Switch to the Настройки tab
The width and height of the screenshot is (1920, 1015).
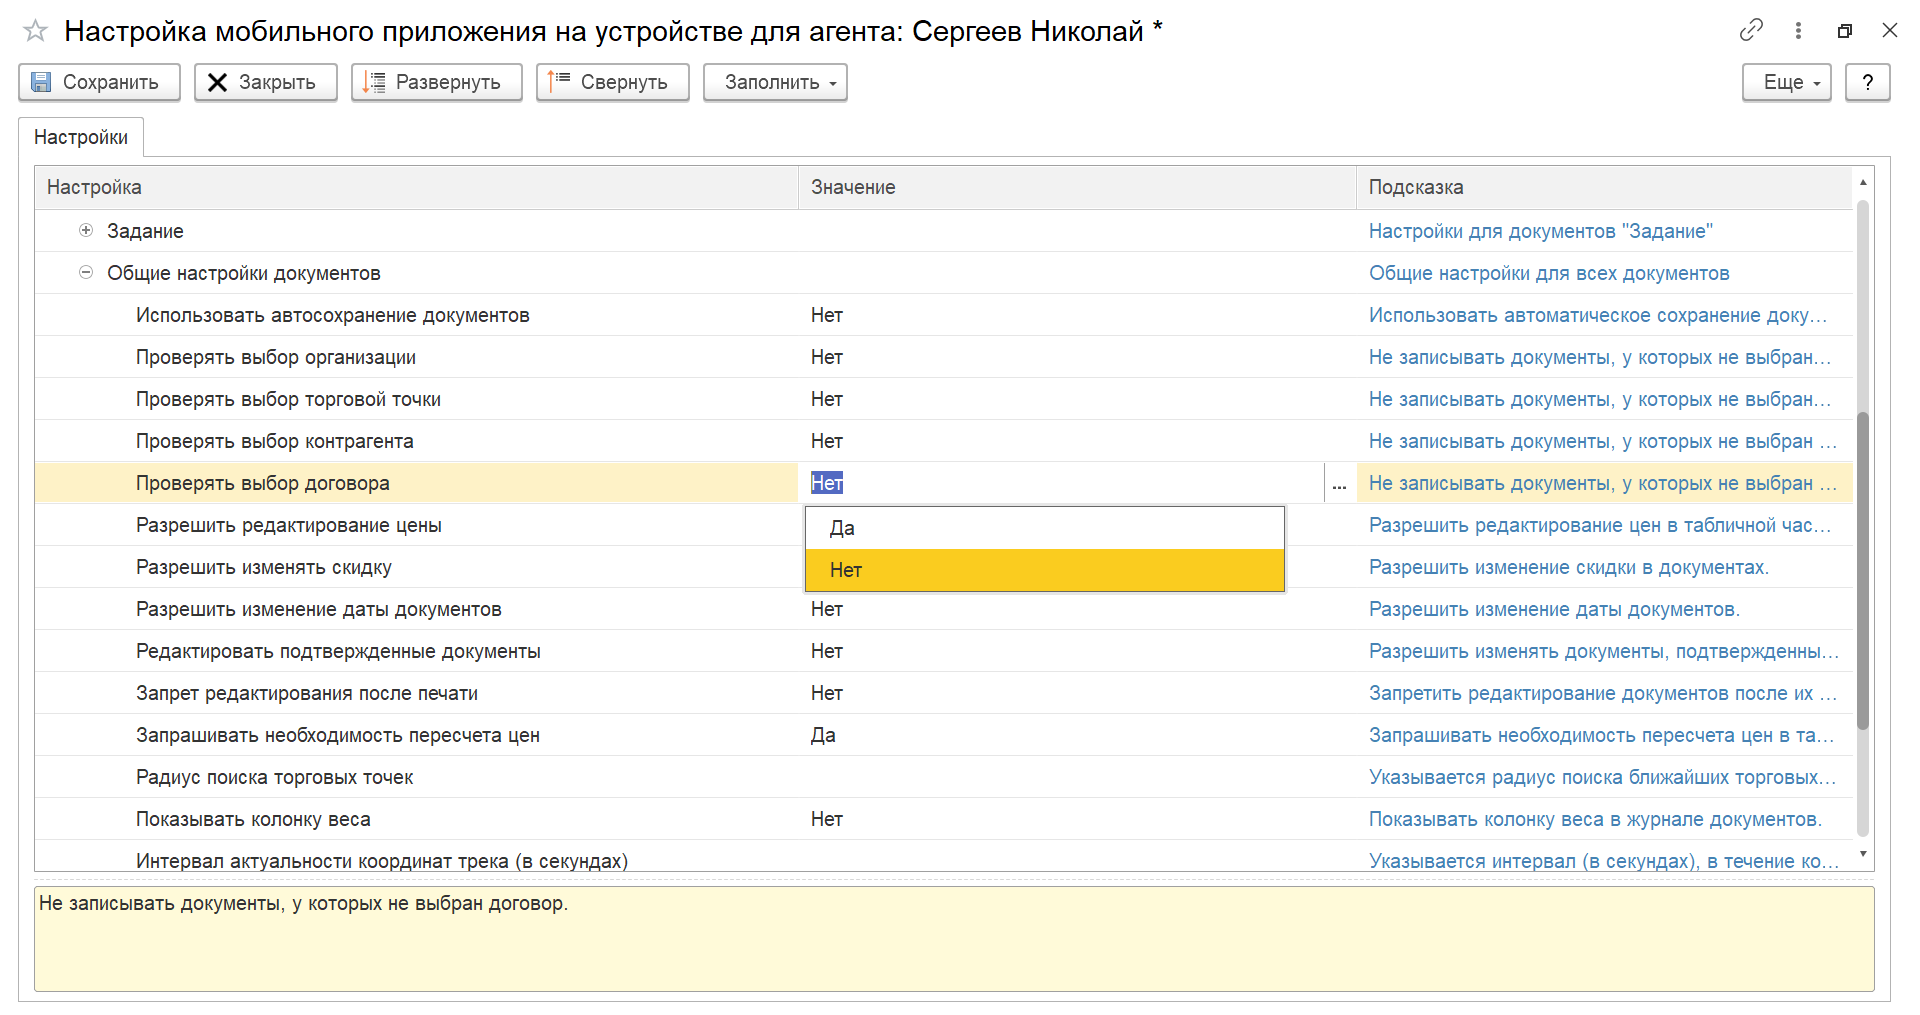point(81,137)
